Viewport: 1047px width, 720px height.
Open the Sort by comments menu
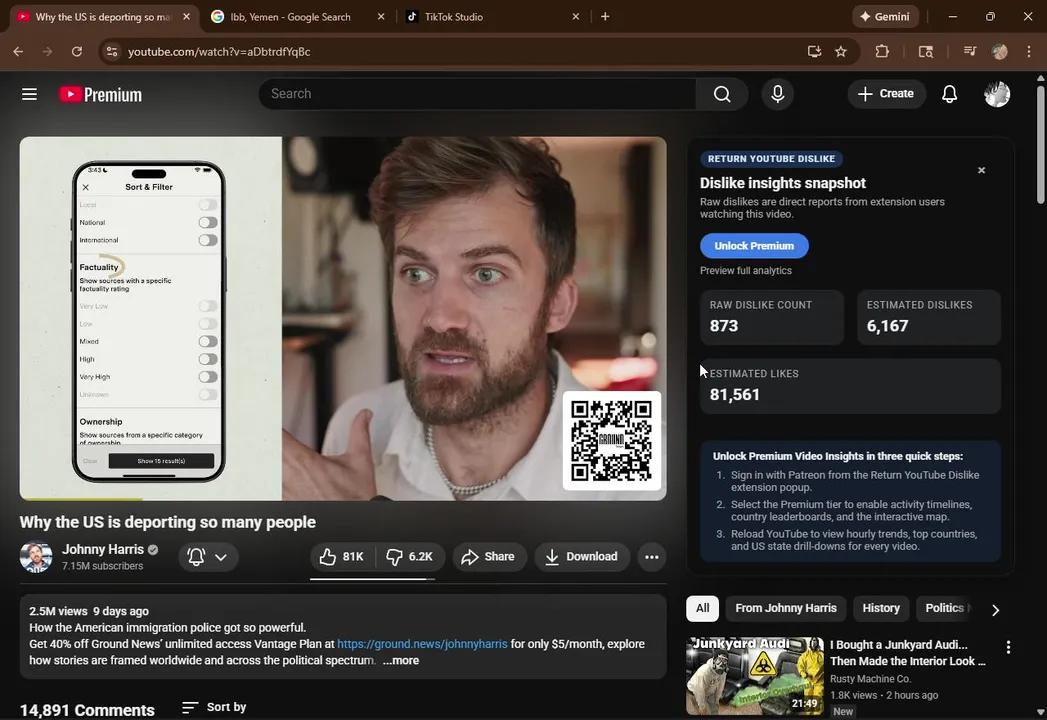coord(214,707)
